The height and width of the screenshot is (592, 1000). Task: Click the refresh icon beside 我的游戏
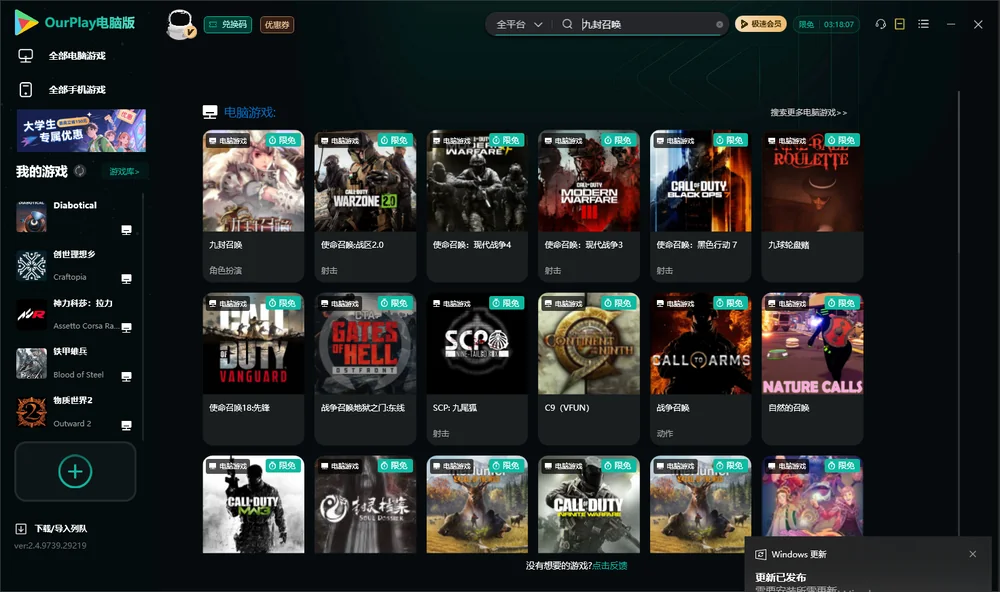(80, 171)
